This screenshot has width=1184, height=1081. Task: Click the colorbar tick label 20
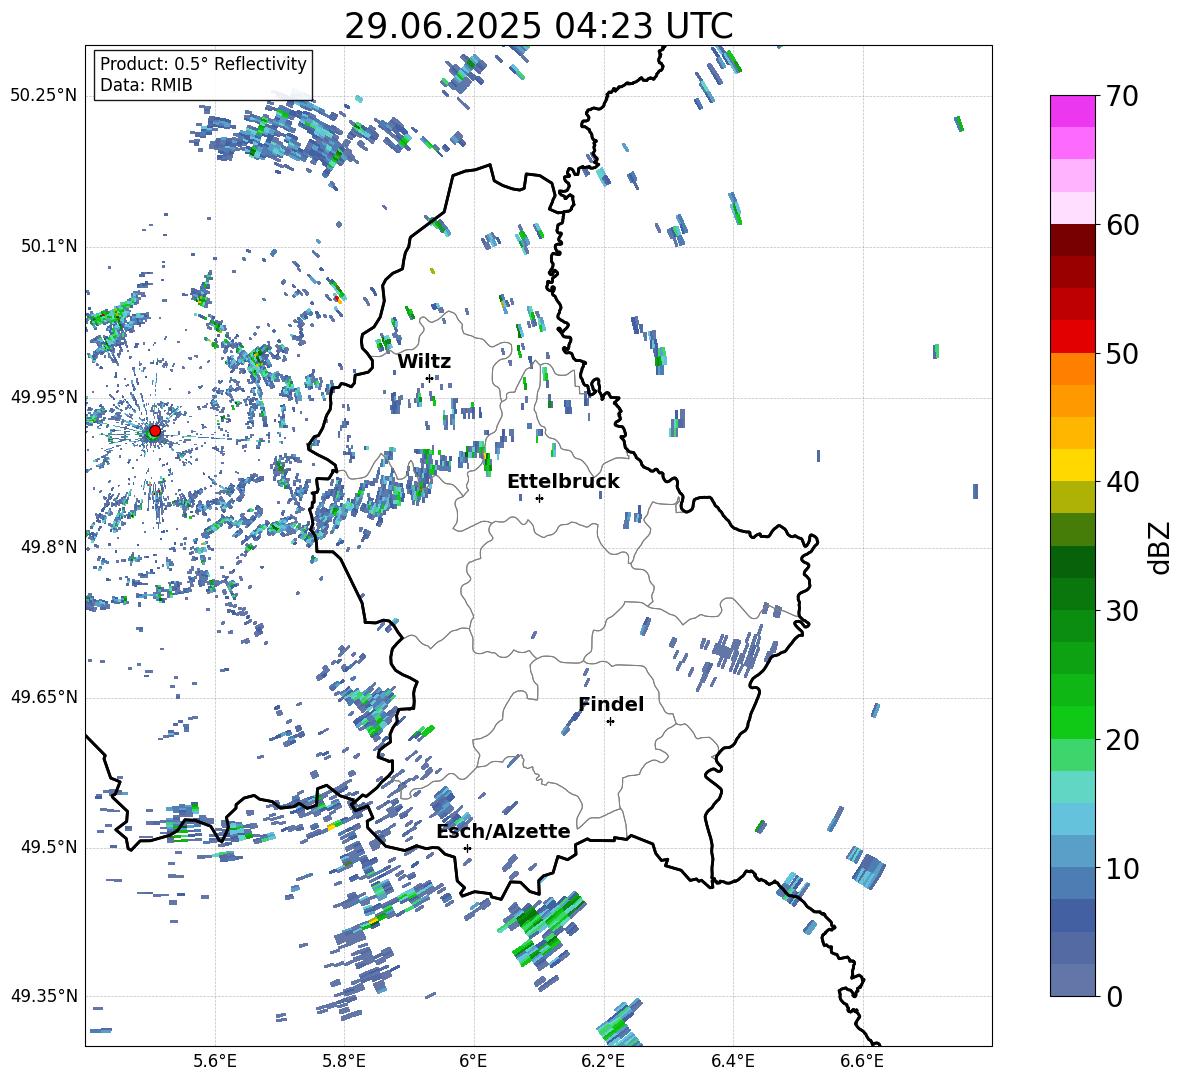[1121, 740]
